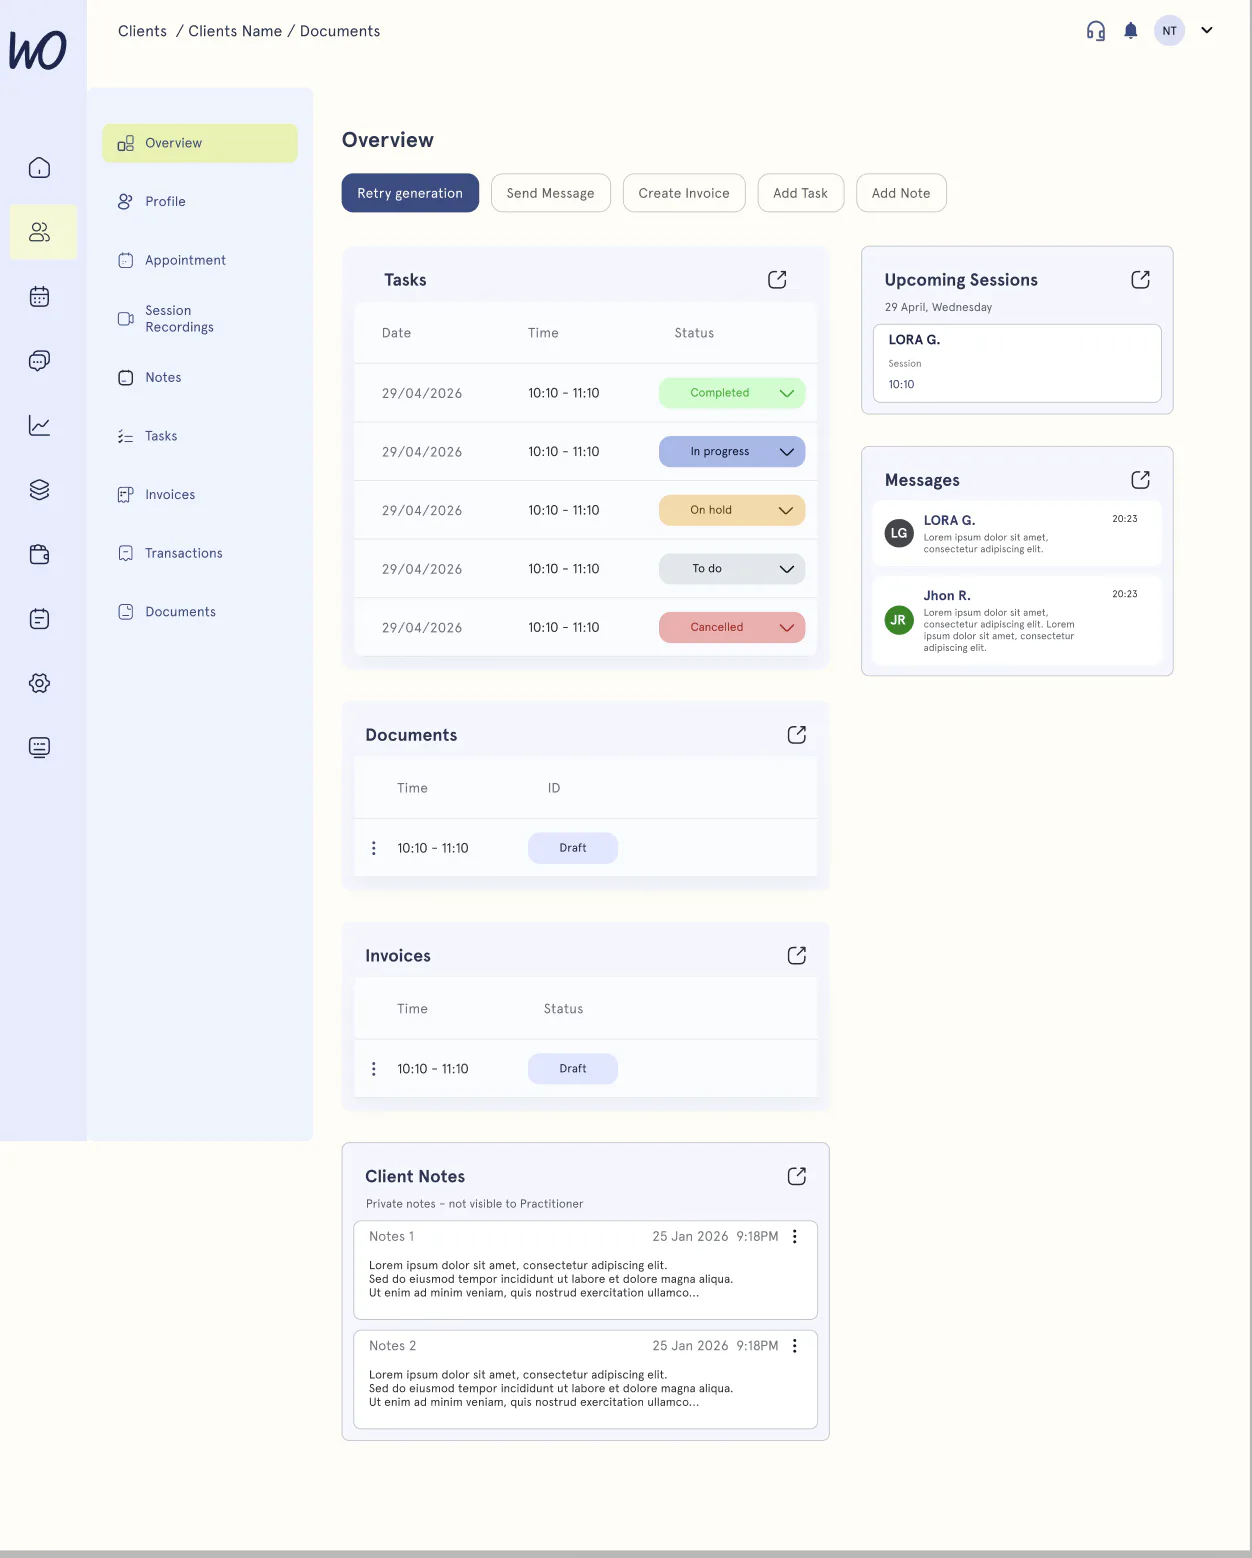Click the Draft badge in Documents

(x=573, y=848)
